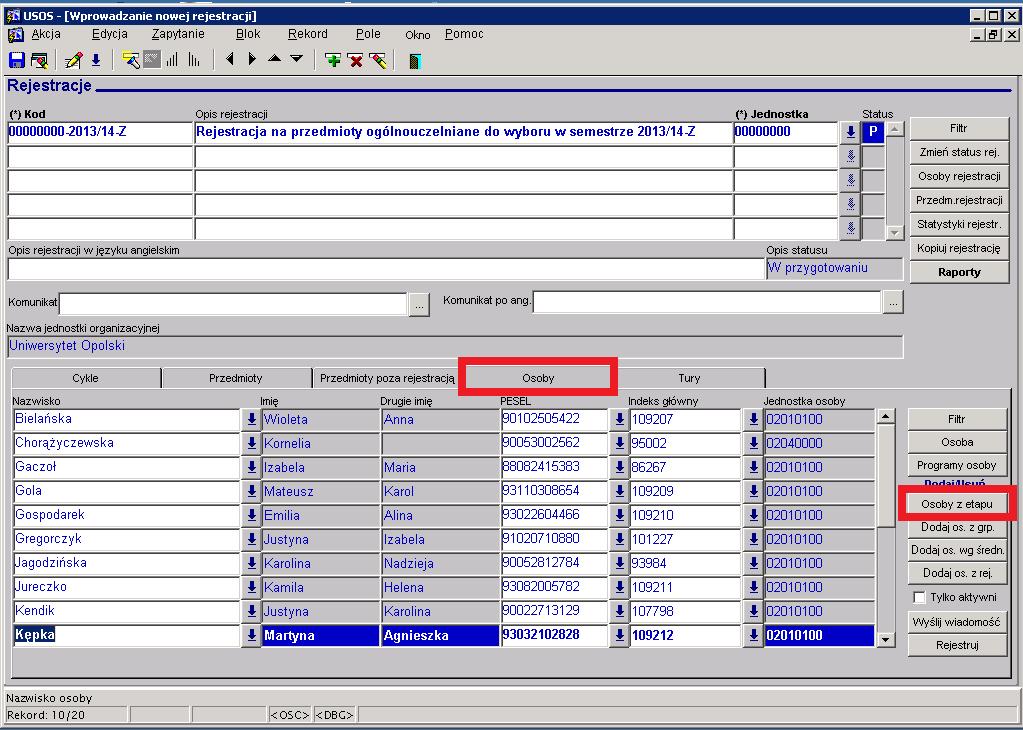Click the blue down-arrow list-of-values toolbar icon
Screen dimensions: 1023x730
coord(96,61)
